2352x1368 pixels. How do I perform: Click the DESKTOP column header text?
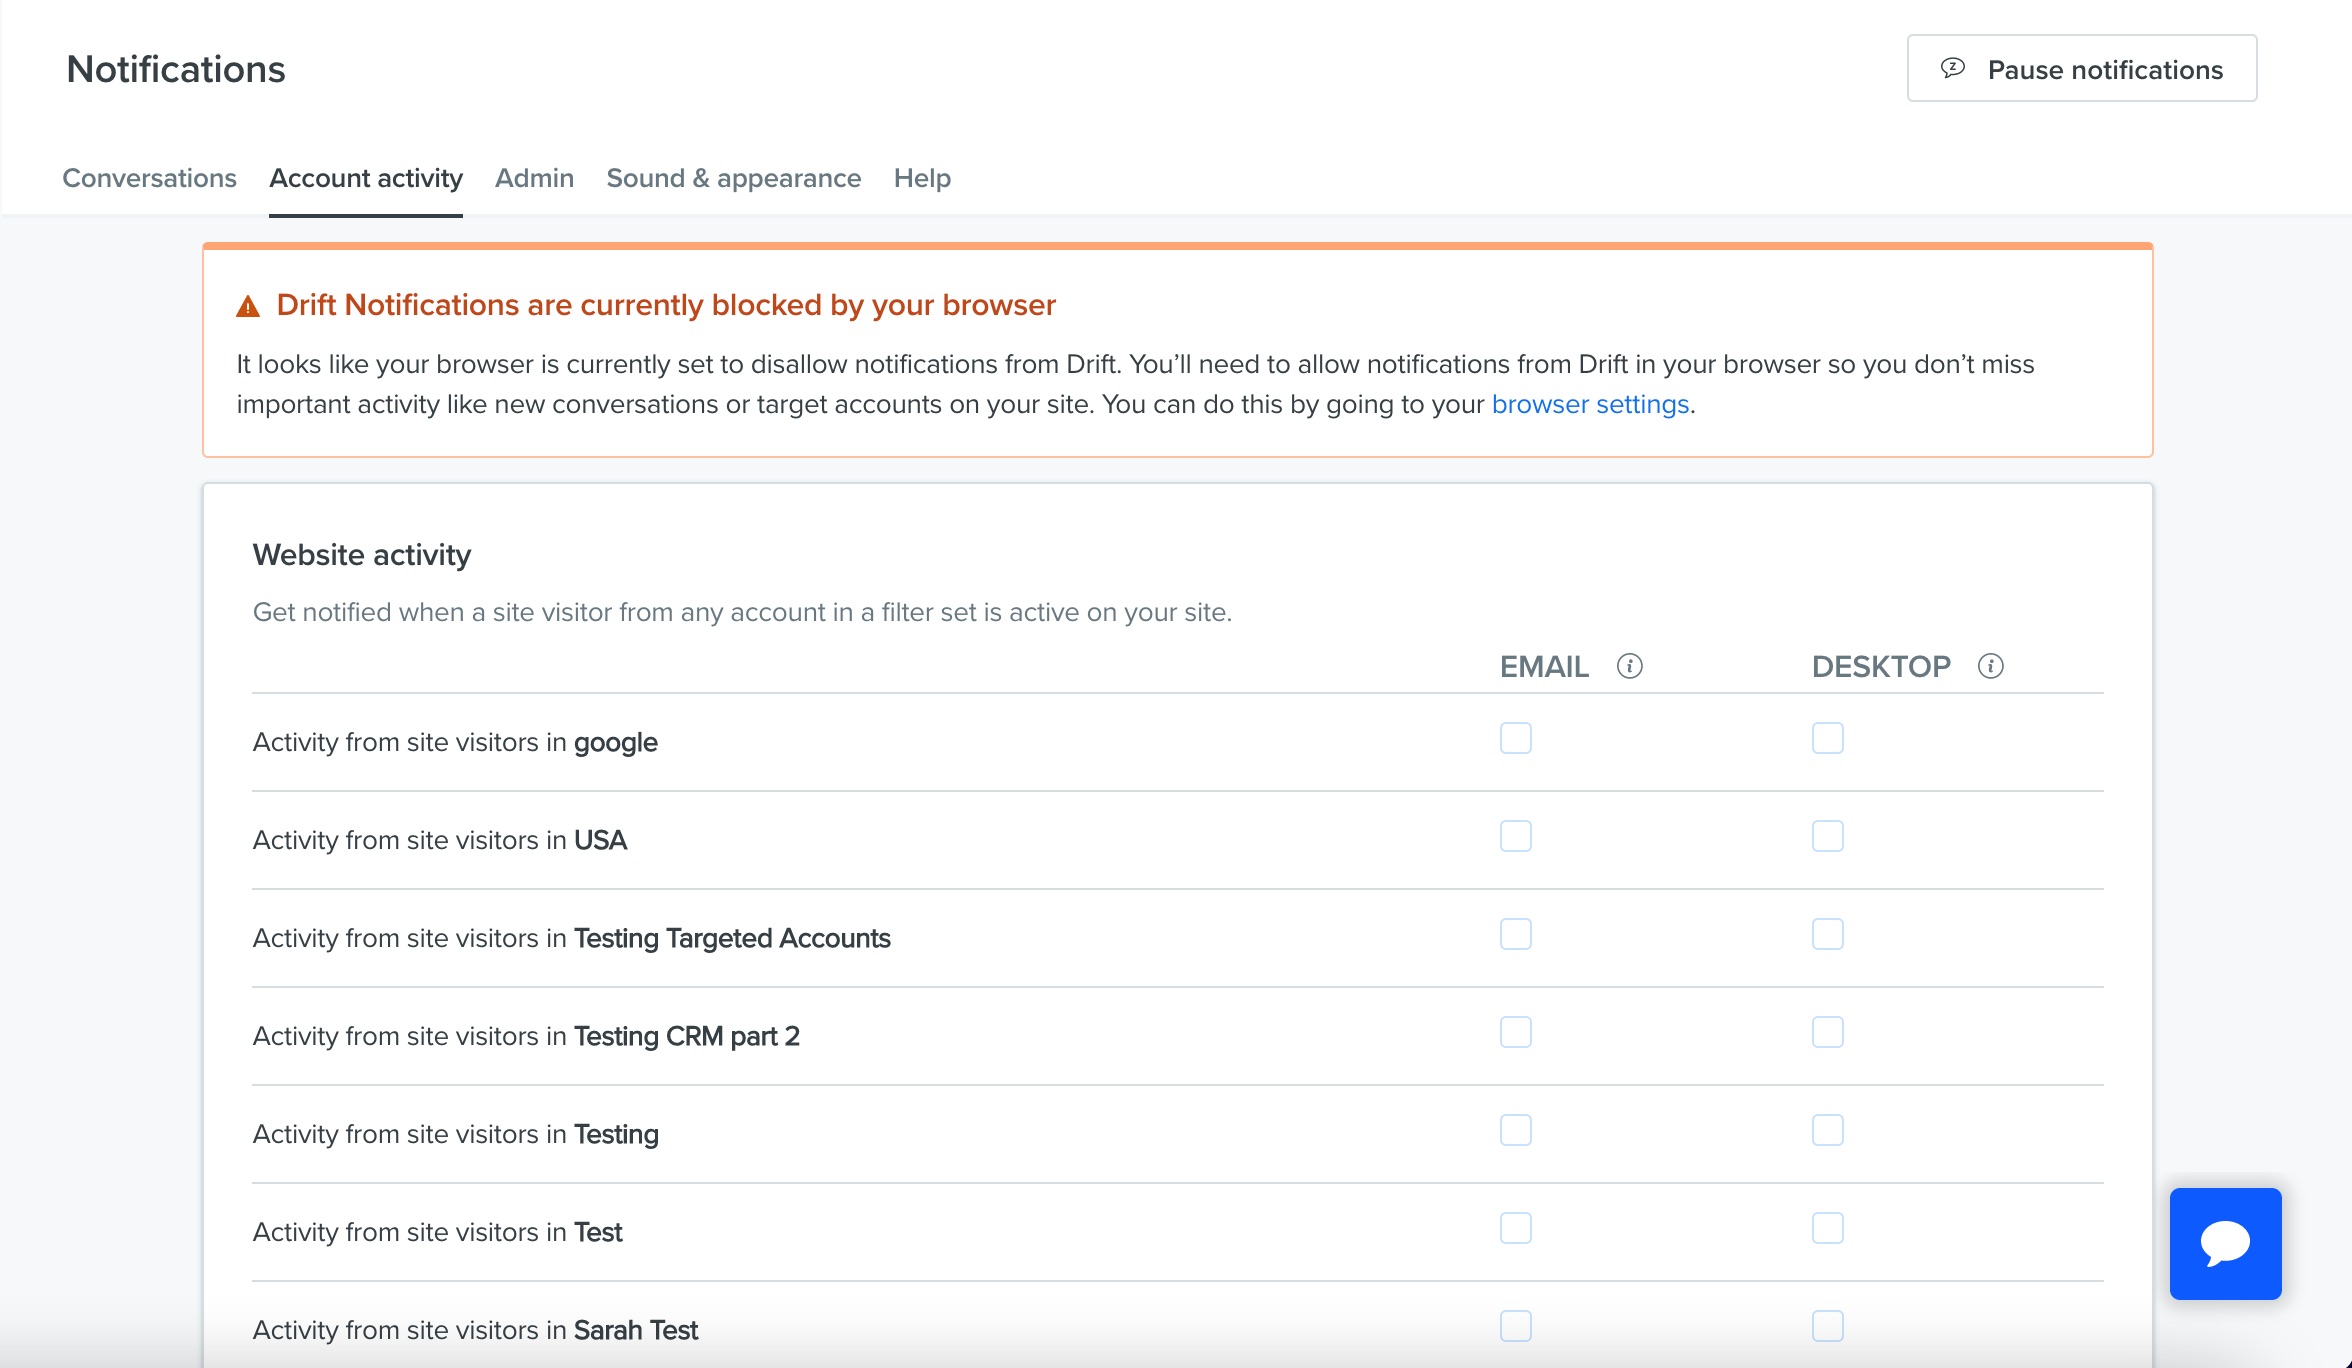pos(1881,667)
